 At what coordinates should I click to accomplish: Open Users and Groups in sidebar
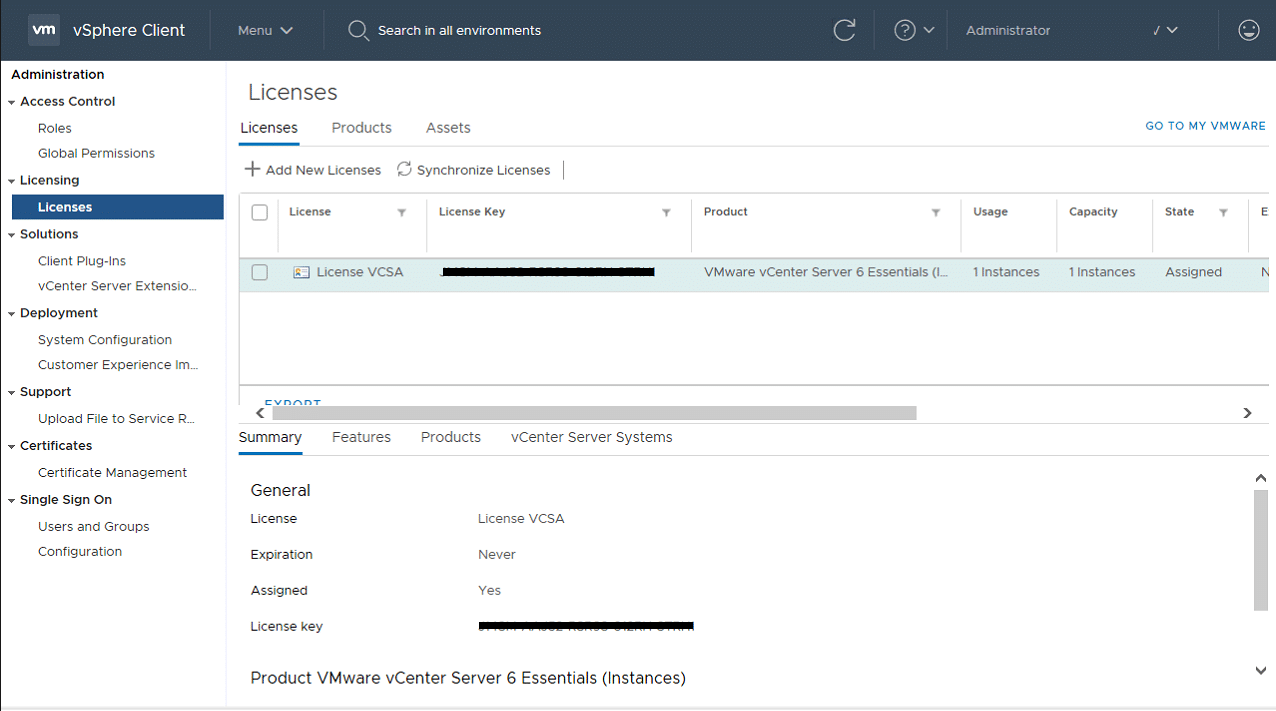coord(93,527)
